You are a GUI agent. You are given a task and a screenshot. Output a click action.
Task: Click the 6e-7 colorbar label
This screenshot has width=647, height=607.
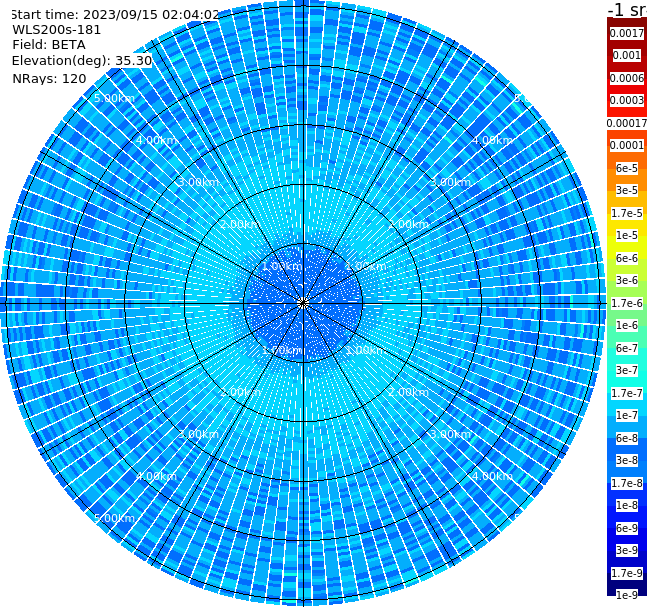coord(627,348)
